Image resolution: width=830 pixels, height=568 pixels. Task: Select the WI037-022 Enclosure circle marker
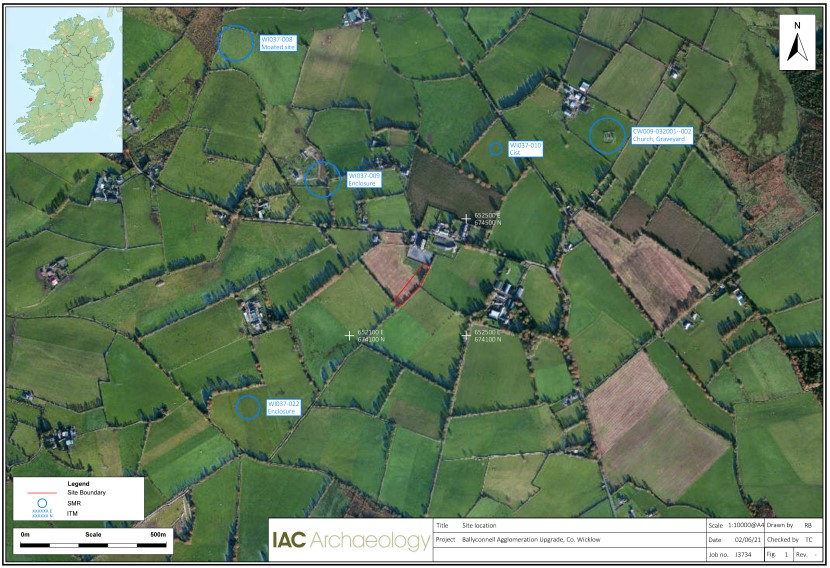coord(247,407)
